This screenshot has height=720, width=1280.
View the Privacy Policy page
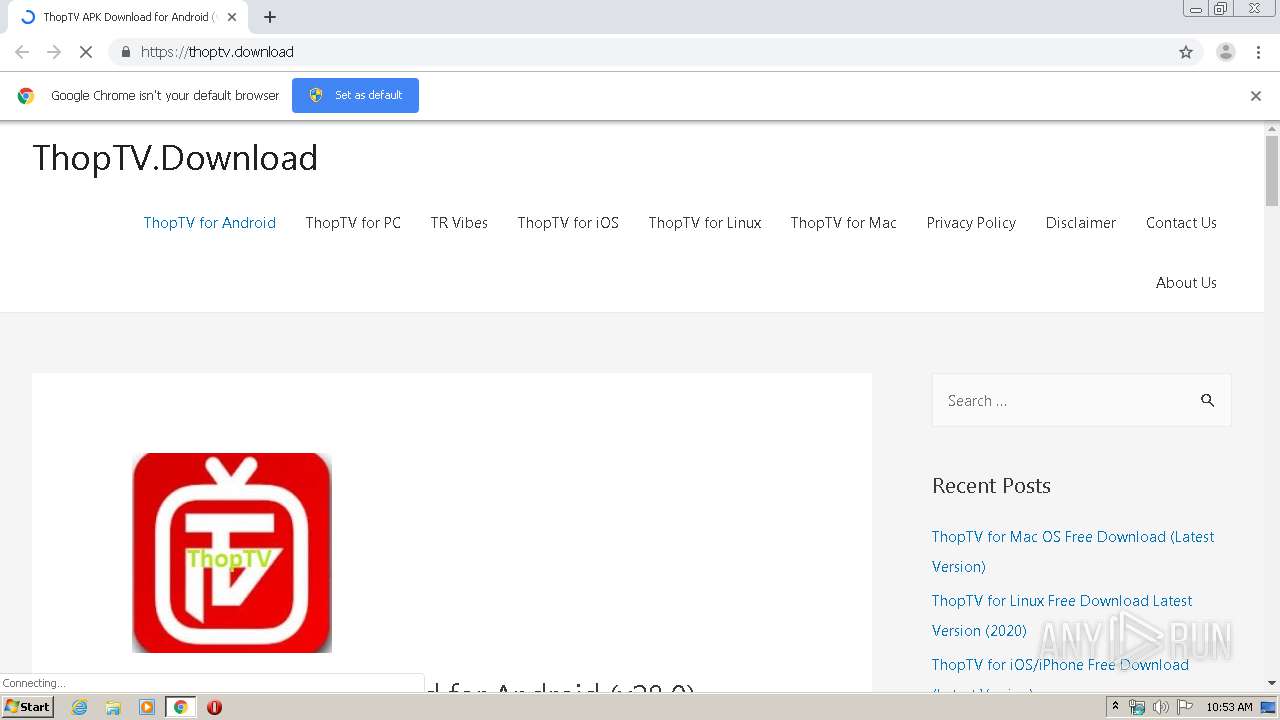coord(971,223)
